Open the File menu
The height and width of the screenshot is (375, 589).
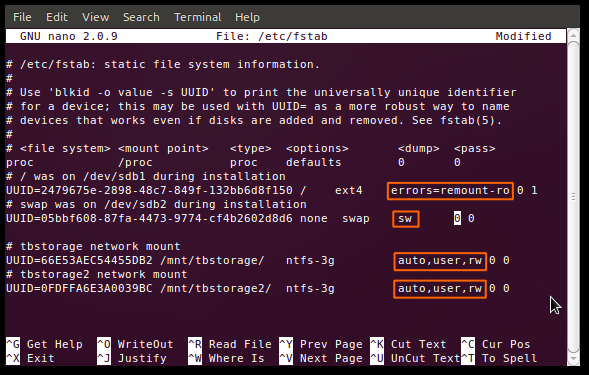pyautogui.click(x=22, y=17)
